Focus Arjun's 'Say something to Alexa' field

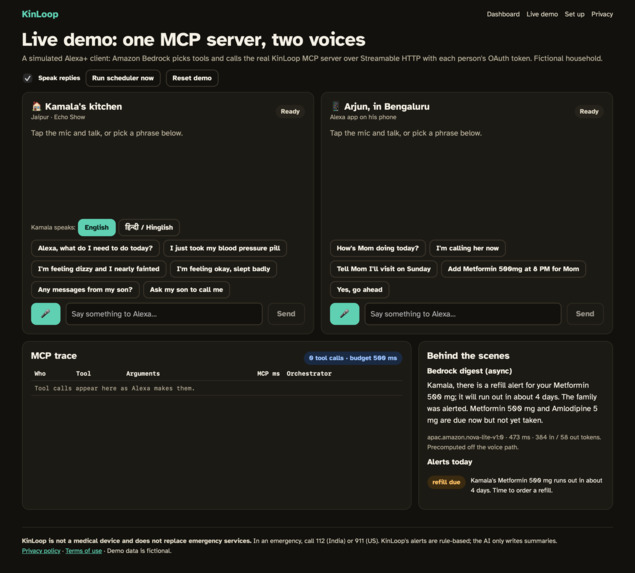click(x=463, y=314)
